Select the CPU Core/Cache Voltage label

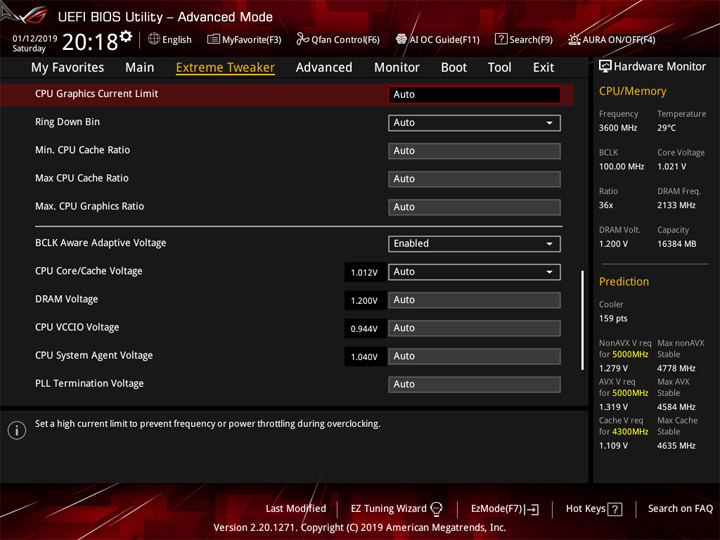(x=89, y=271)
